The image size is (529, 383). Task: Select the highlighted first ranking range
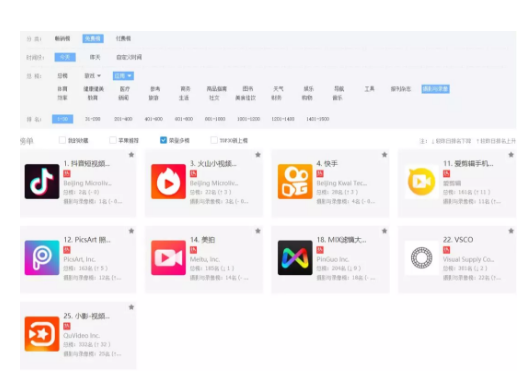click(x=62, y=119)
